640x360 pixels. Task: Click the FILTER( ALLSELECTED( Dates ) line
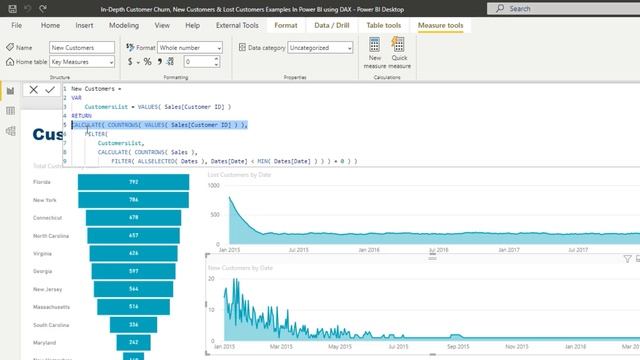tap(234, 161)
